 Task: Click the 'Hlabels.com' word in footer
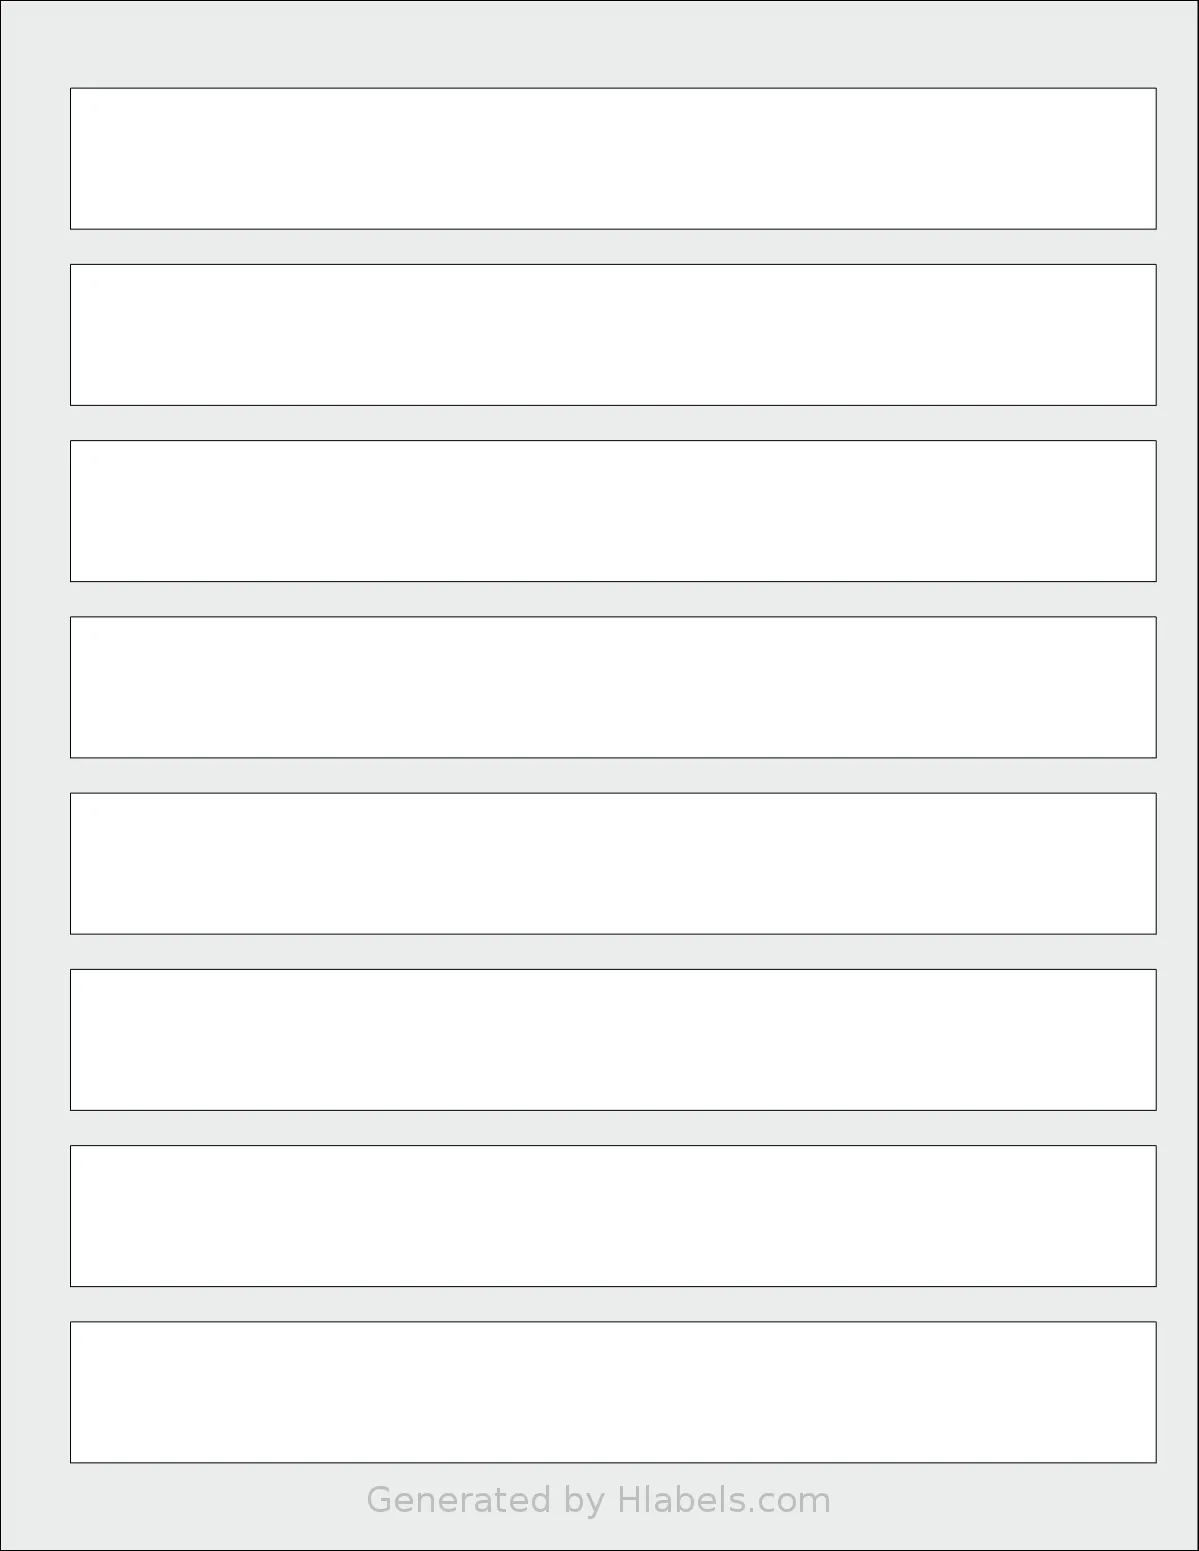724,1500
